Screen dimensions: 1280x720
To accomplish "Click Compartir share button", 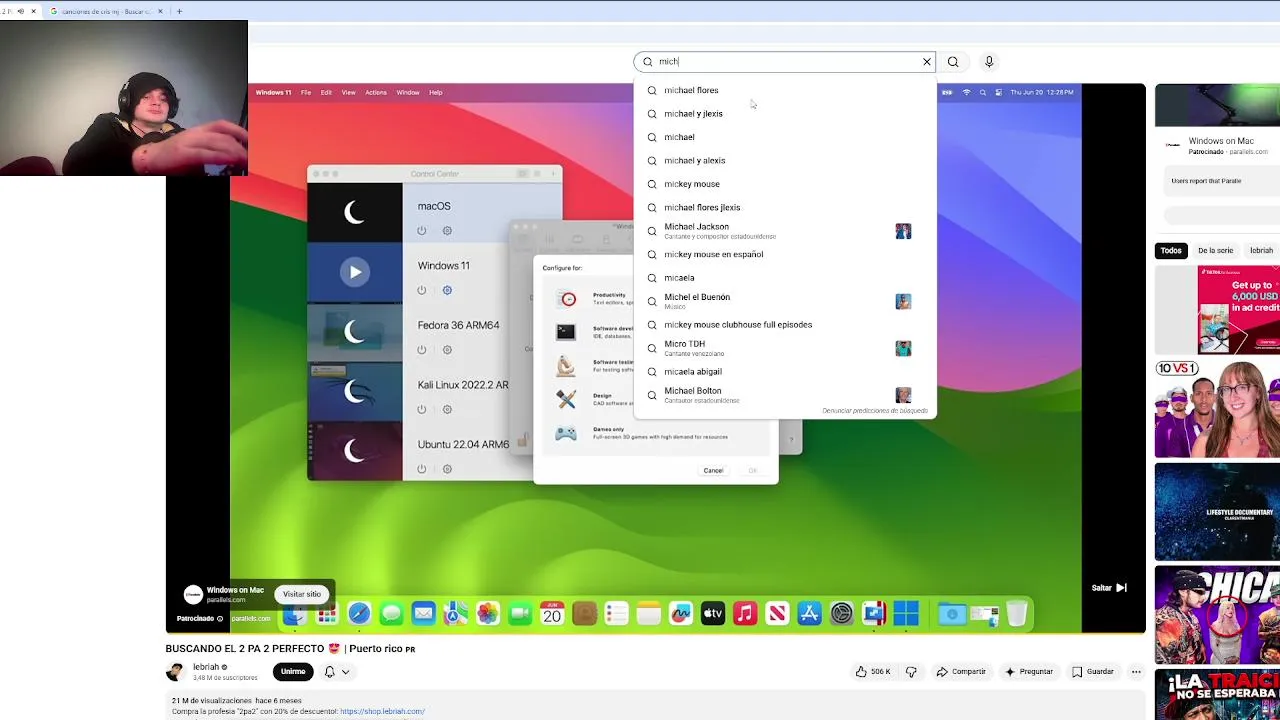I will pyautogui.click(x=961, y=672).
